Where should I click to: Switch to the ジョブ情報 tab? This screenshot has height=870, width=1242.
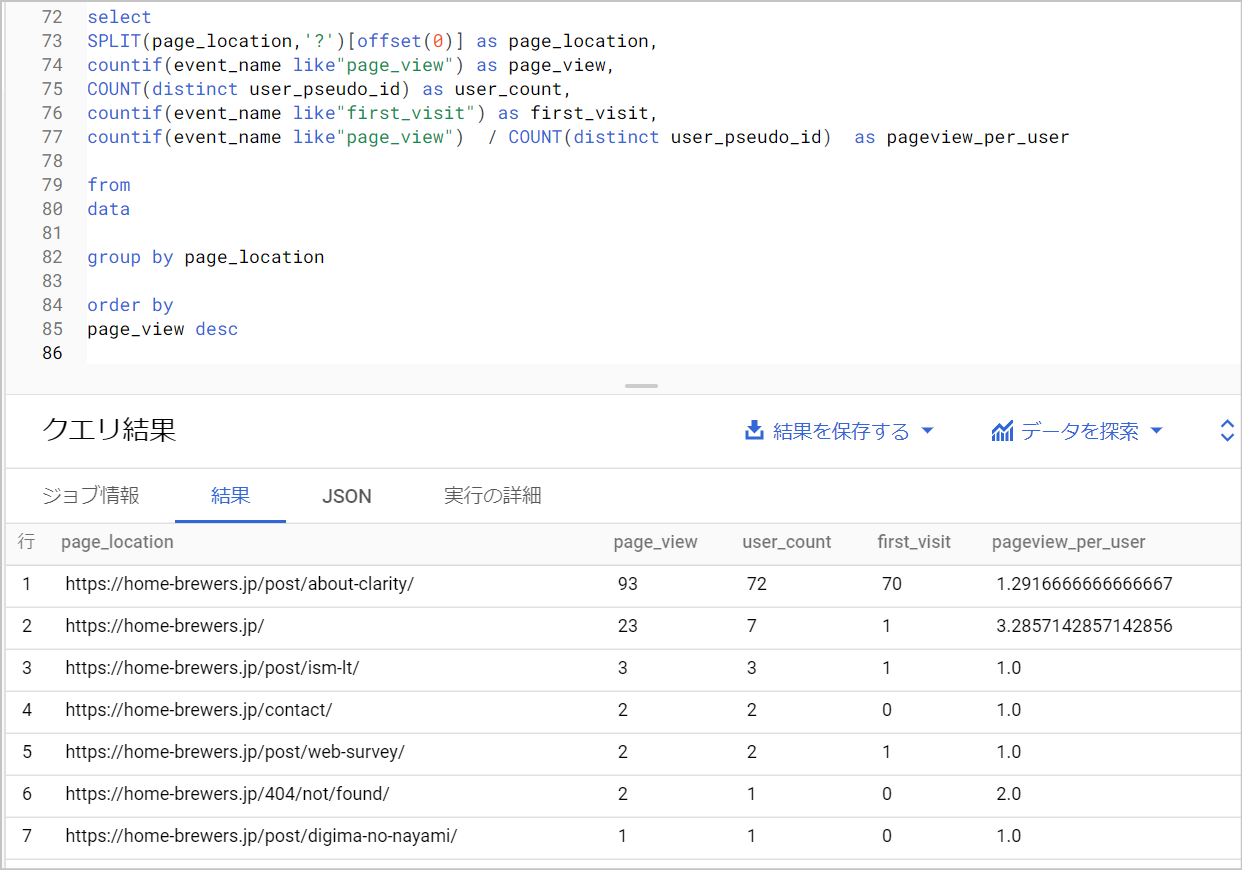(x=91, y=496)
